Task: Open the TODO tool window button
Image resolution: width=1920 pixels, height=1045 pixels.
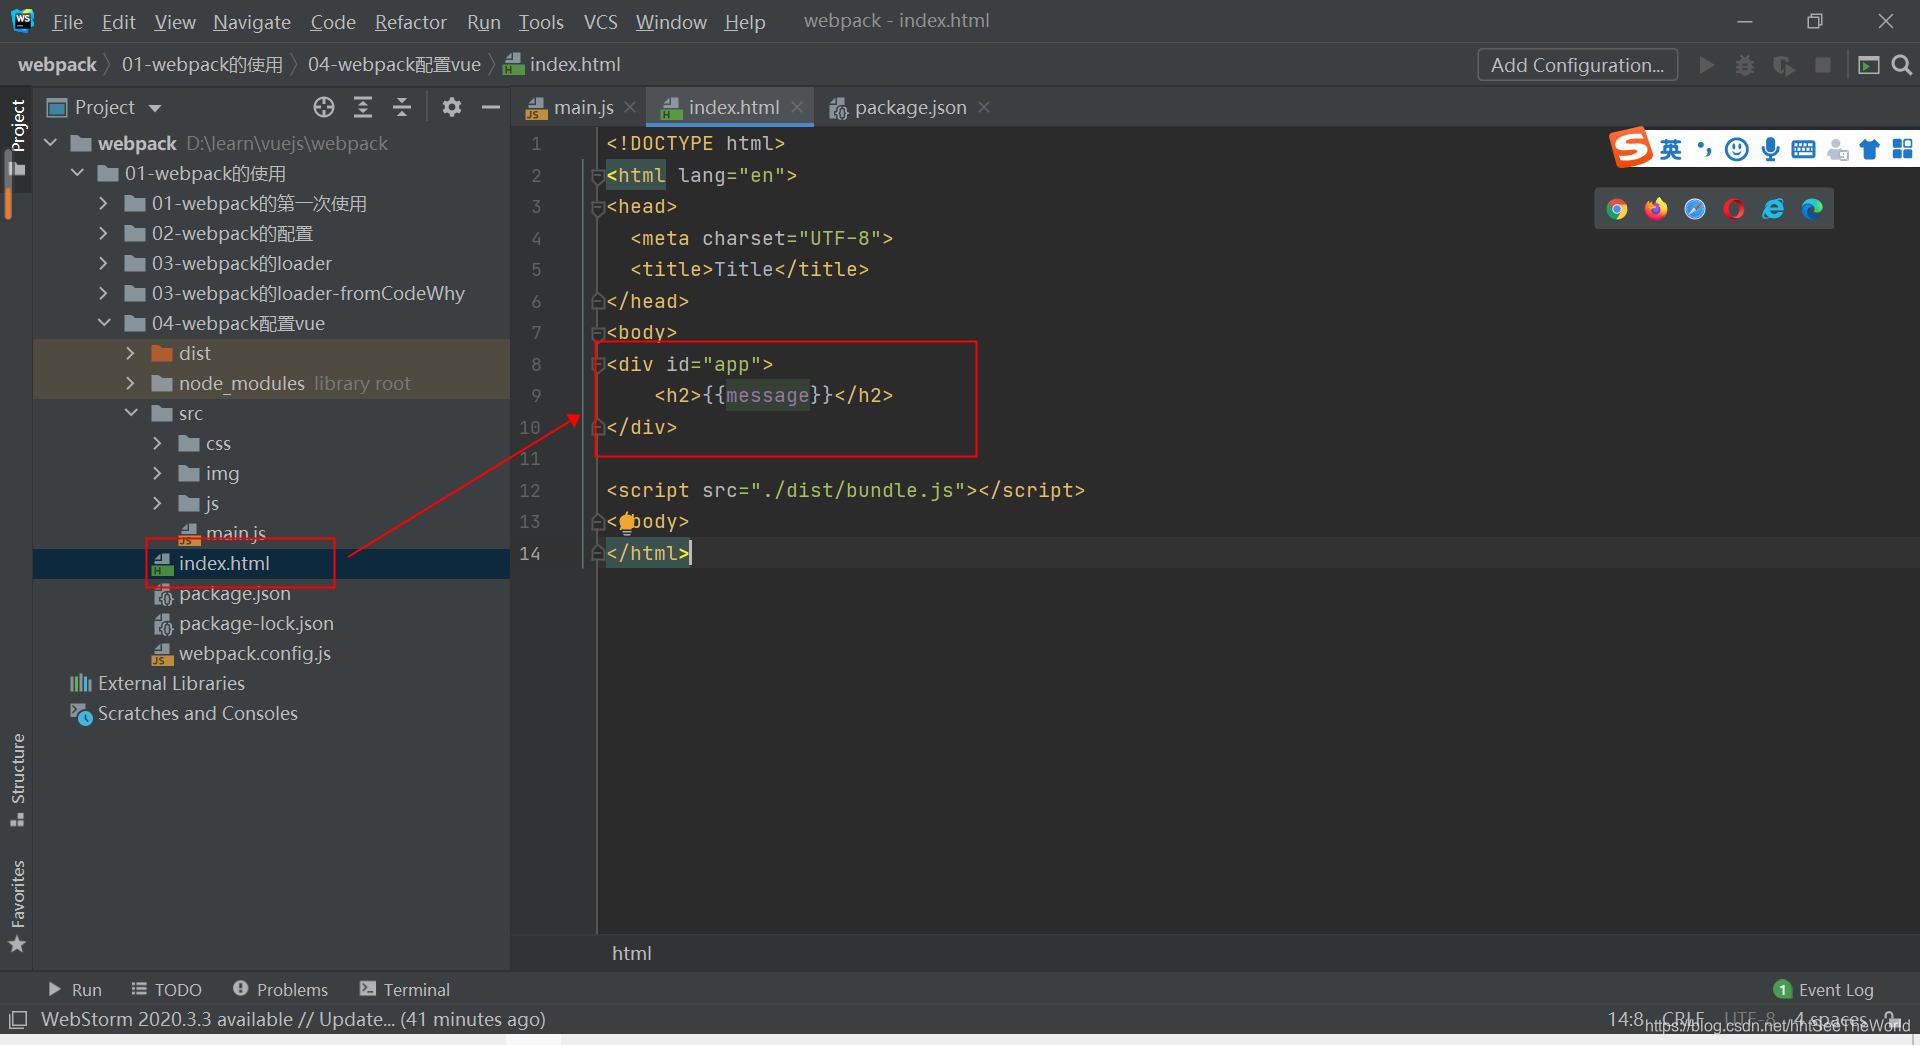Action: click(x=166, y=989)
